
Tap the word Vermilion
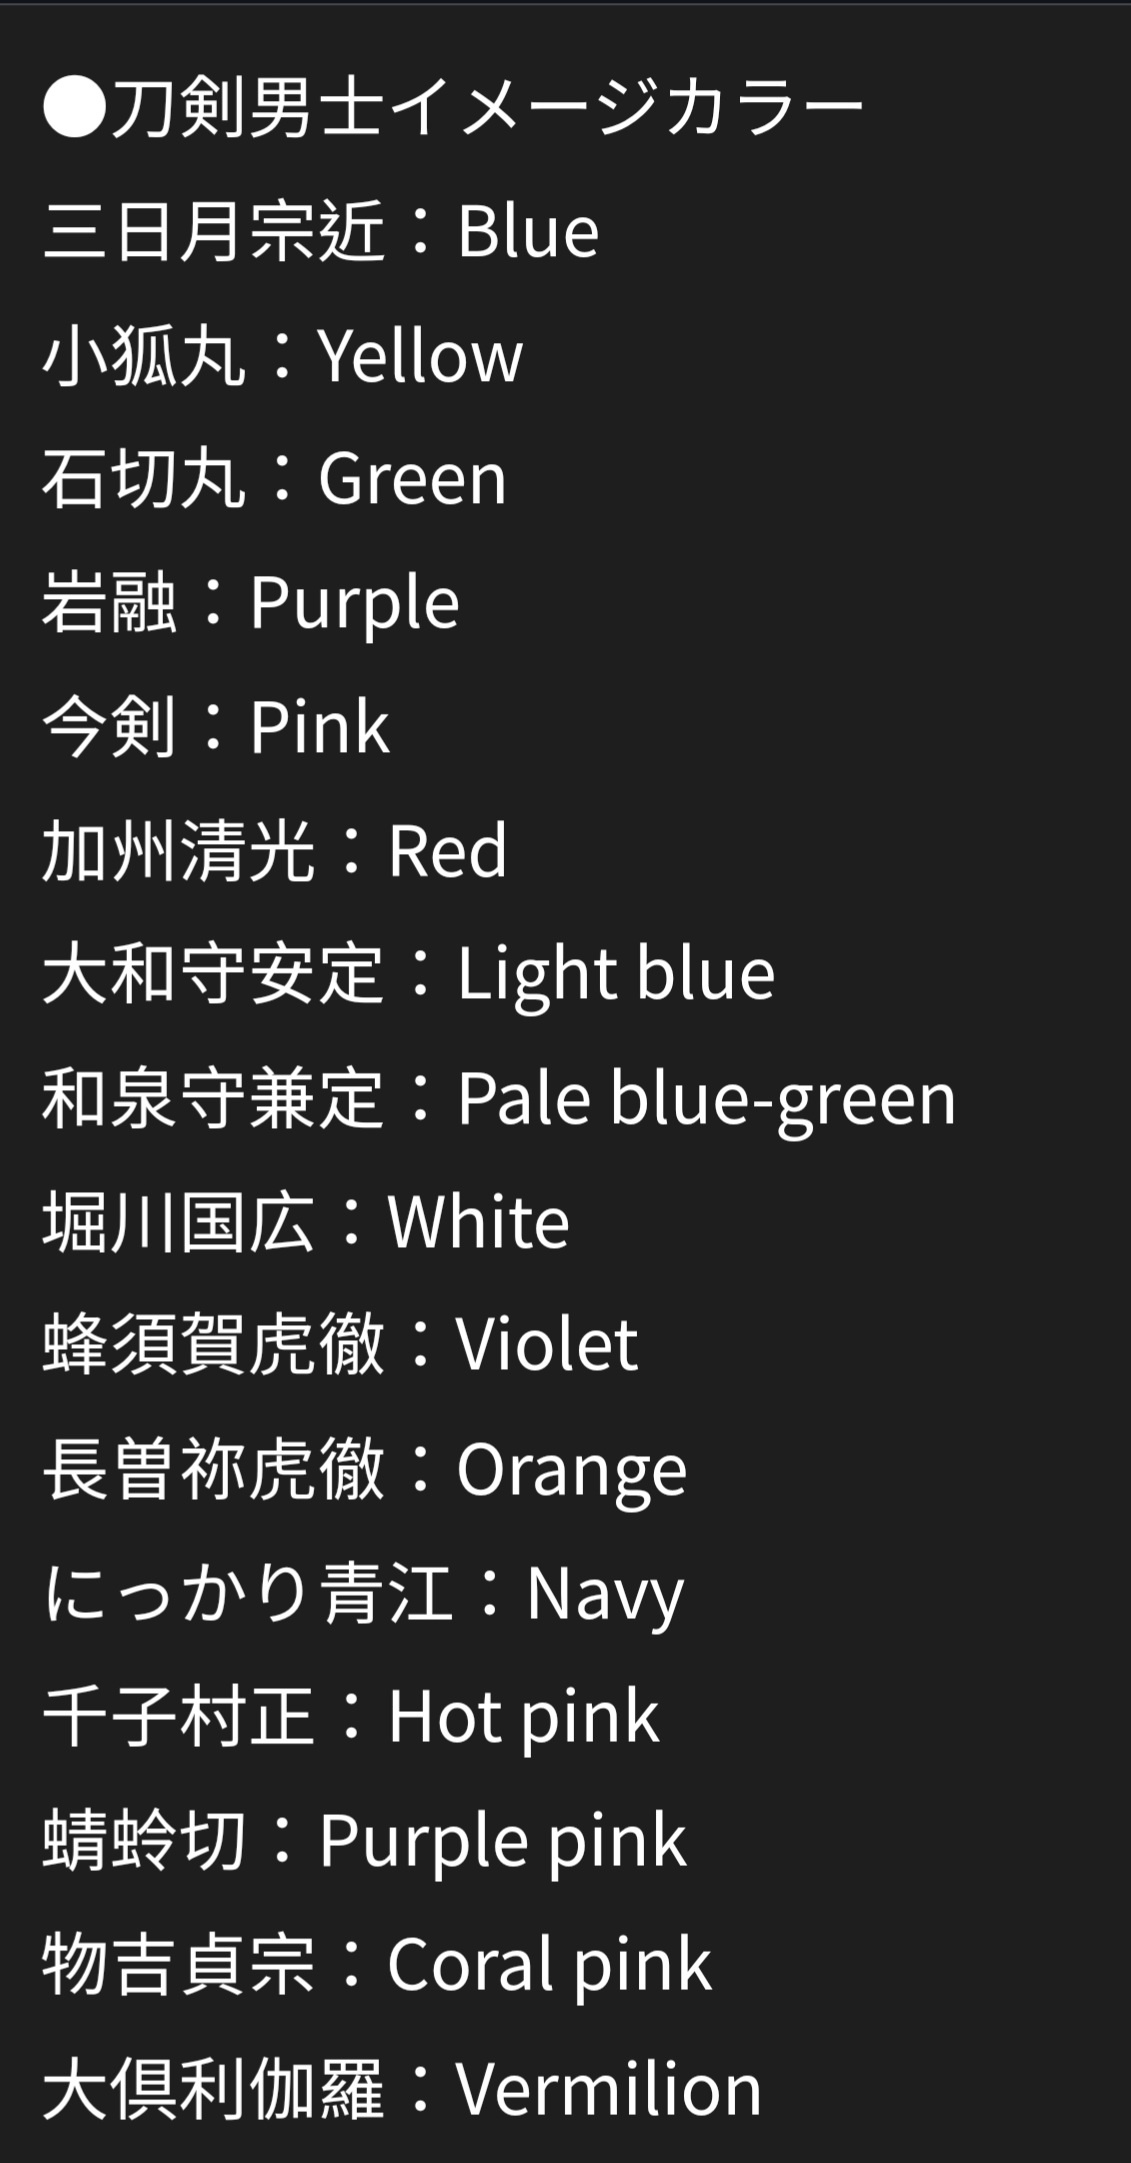tap(609, 2089)
